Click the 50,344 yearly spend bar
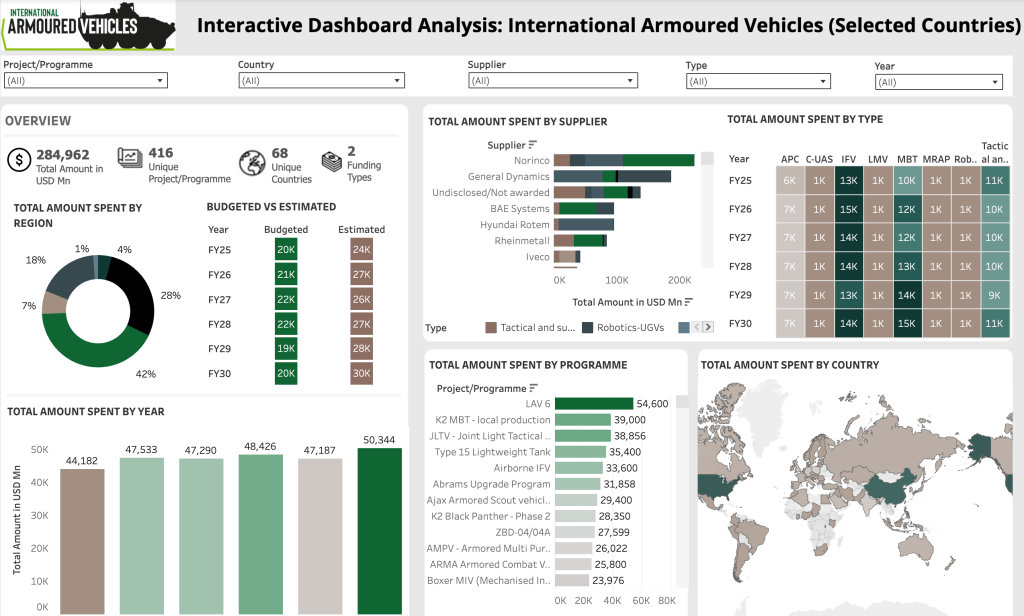Image resolution: width=1024 pixels, height=616 pixels. [379, 531]
